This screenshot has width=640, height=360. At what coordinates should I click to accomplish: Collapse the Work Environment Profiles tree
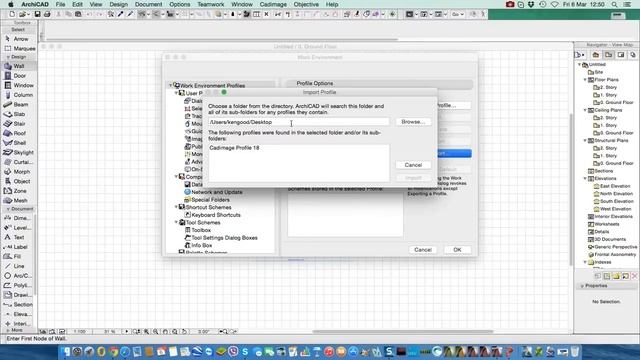click(171, 86)
